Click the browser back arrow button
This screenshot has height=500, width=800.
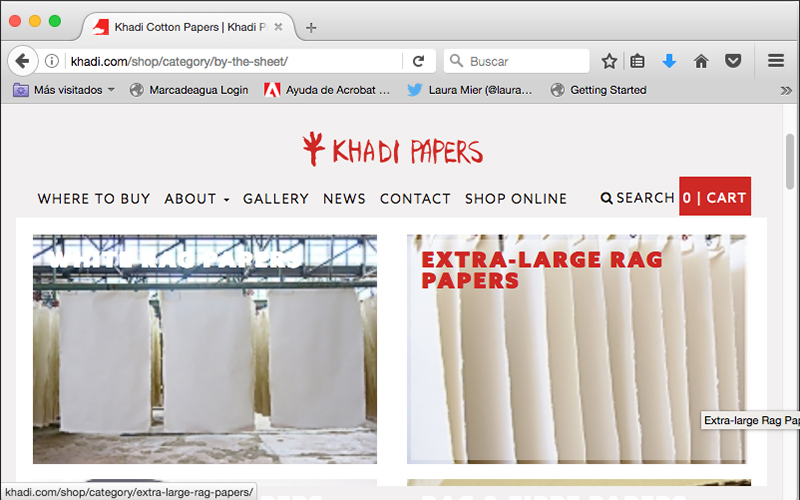click(22, 61)
